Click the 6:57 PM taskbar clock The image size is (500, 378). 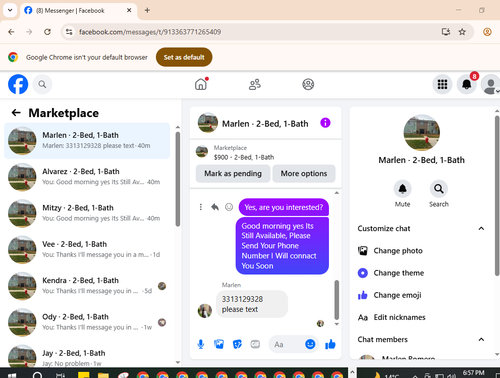(473, 373)
